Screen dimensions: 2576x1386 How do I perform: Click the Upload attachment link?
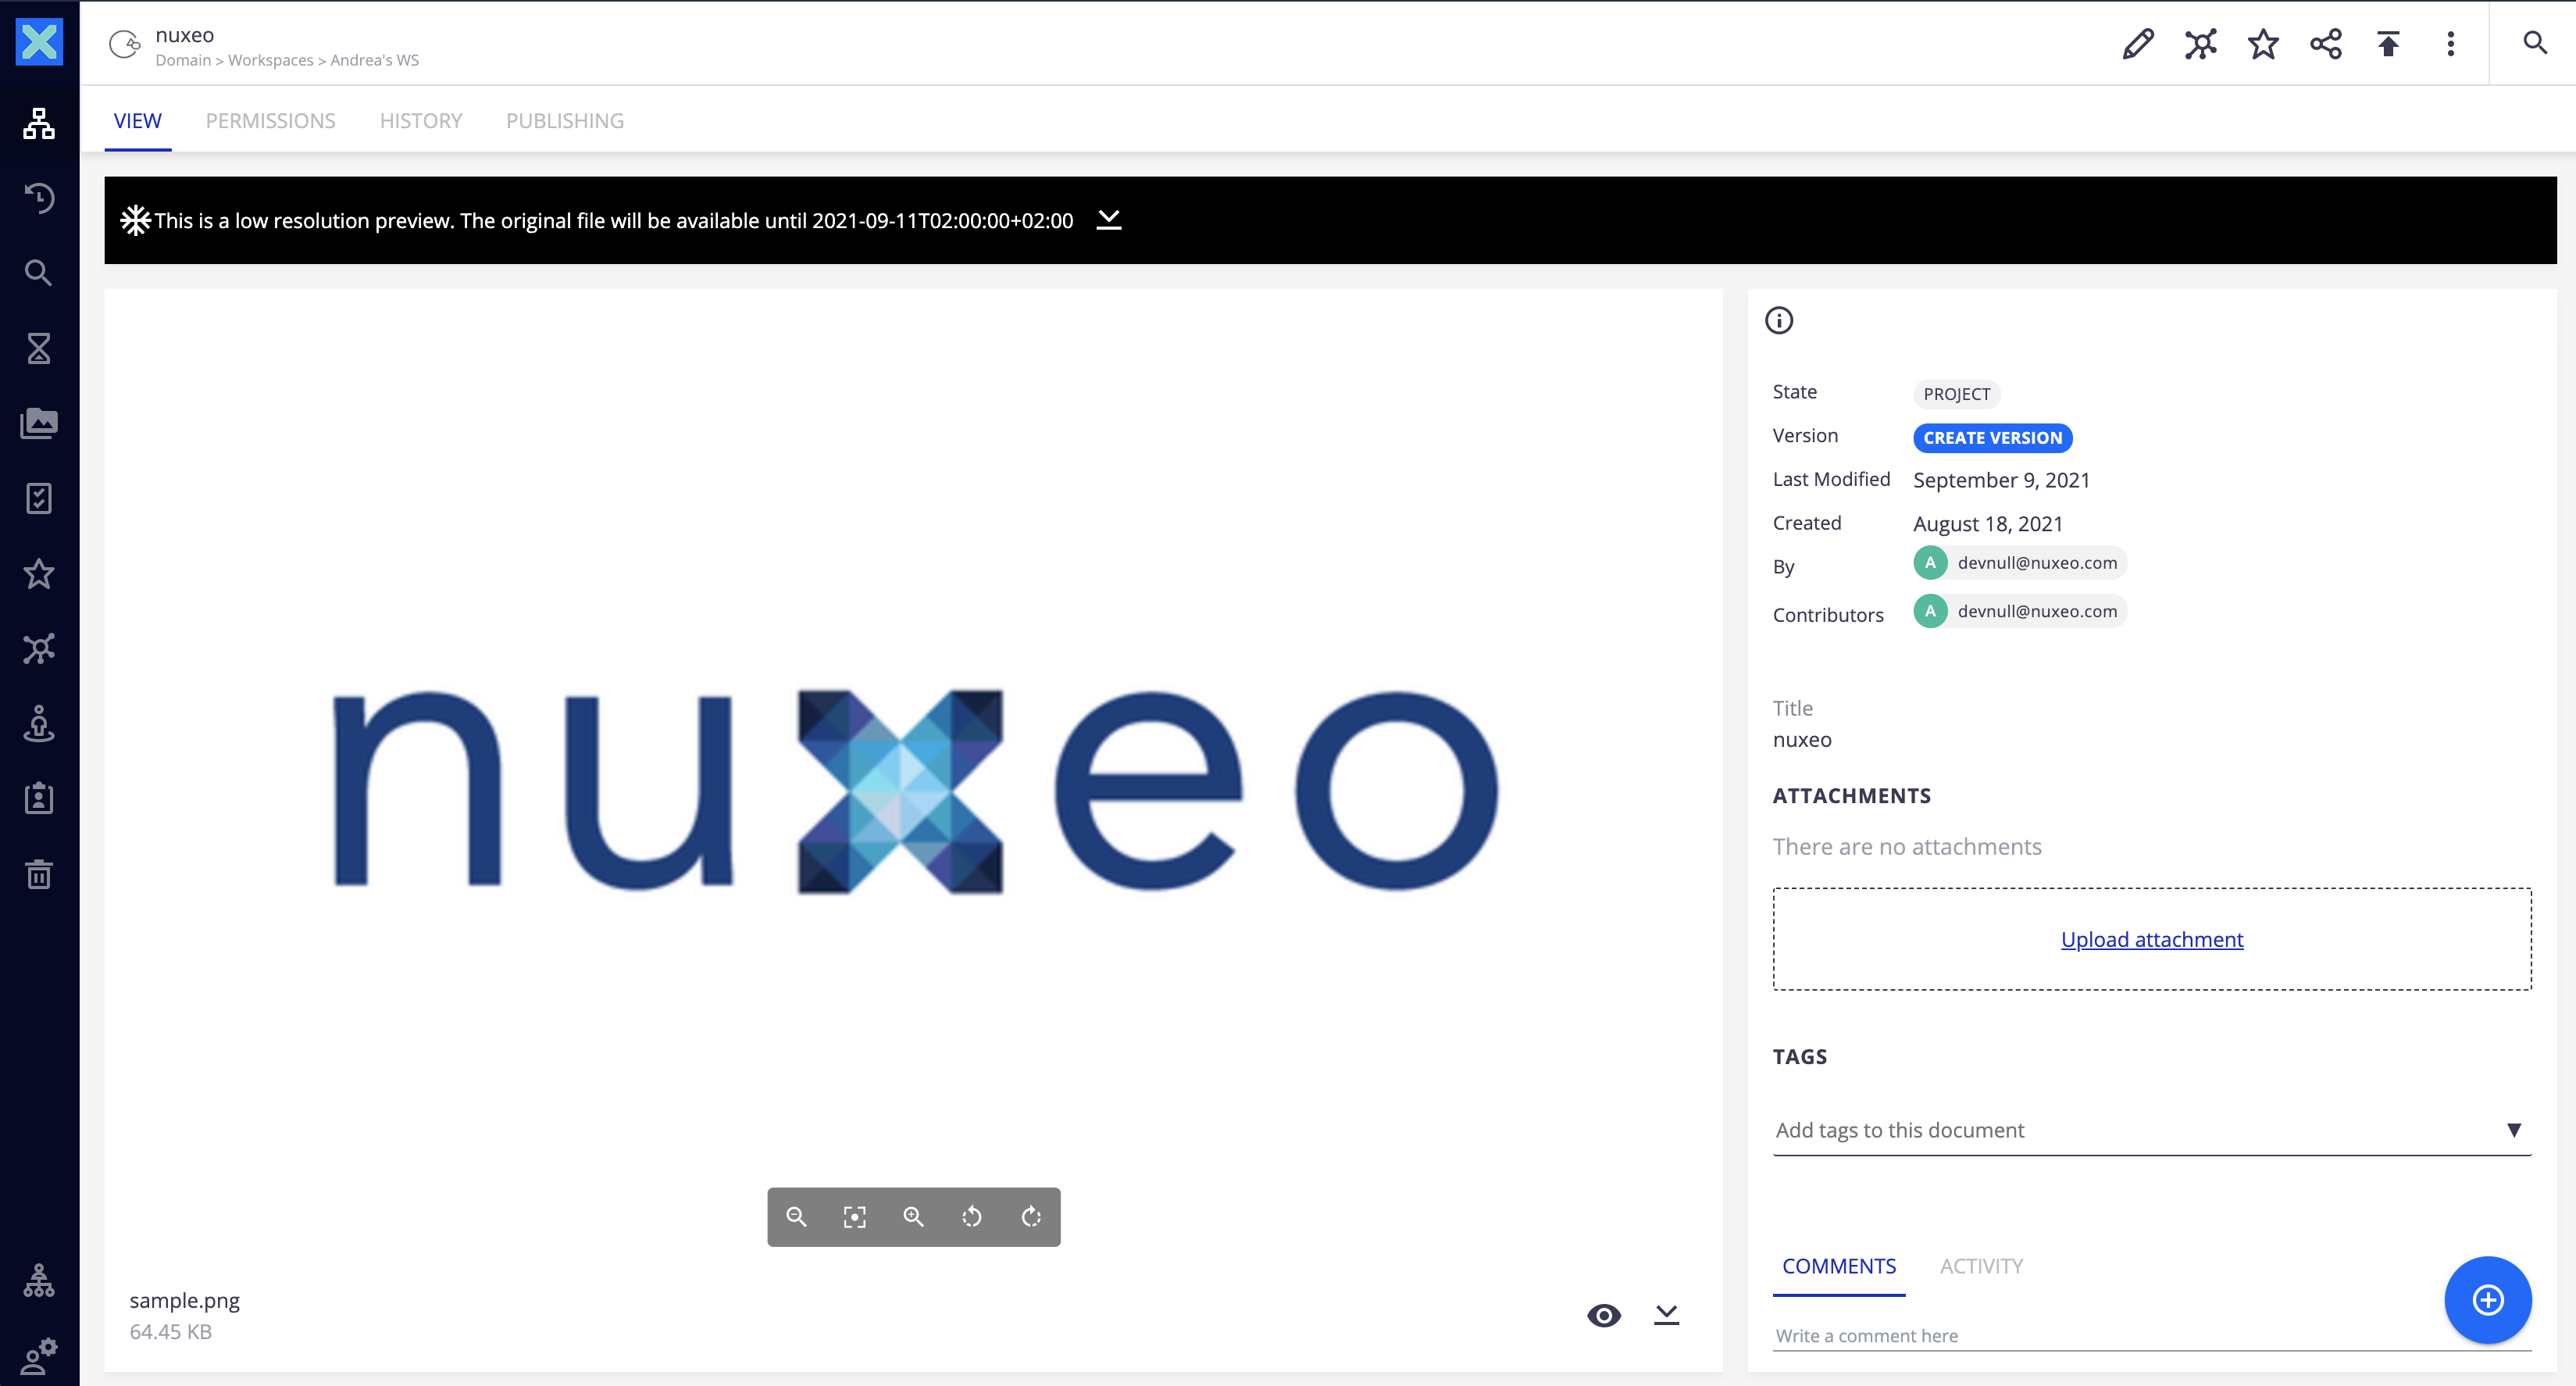click(x=2152, y=939)
